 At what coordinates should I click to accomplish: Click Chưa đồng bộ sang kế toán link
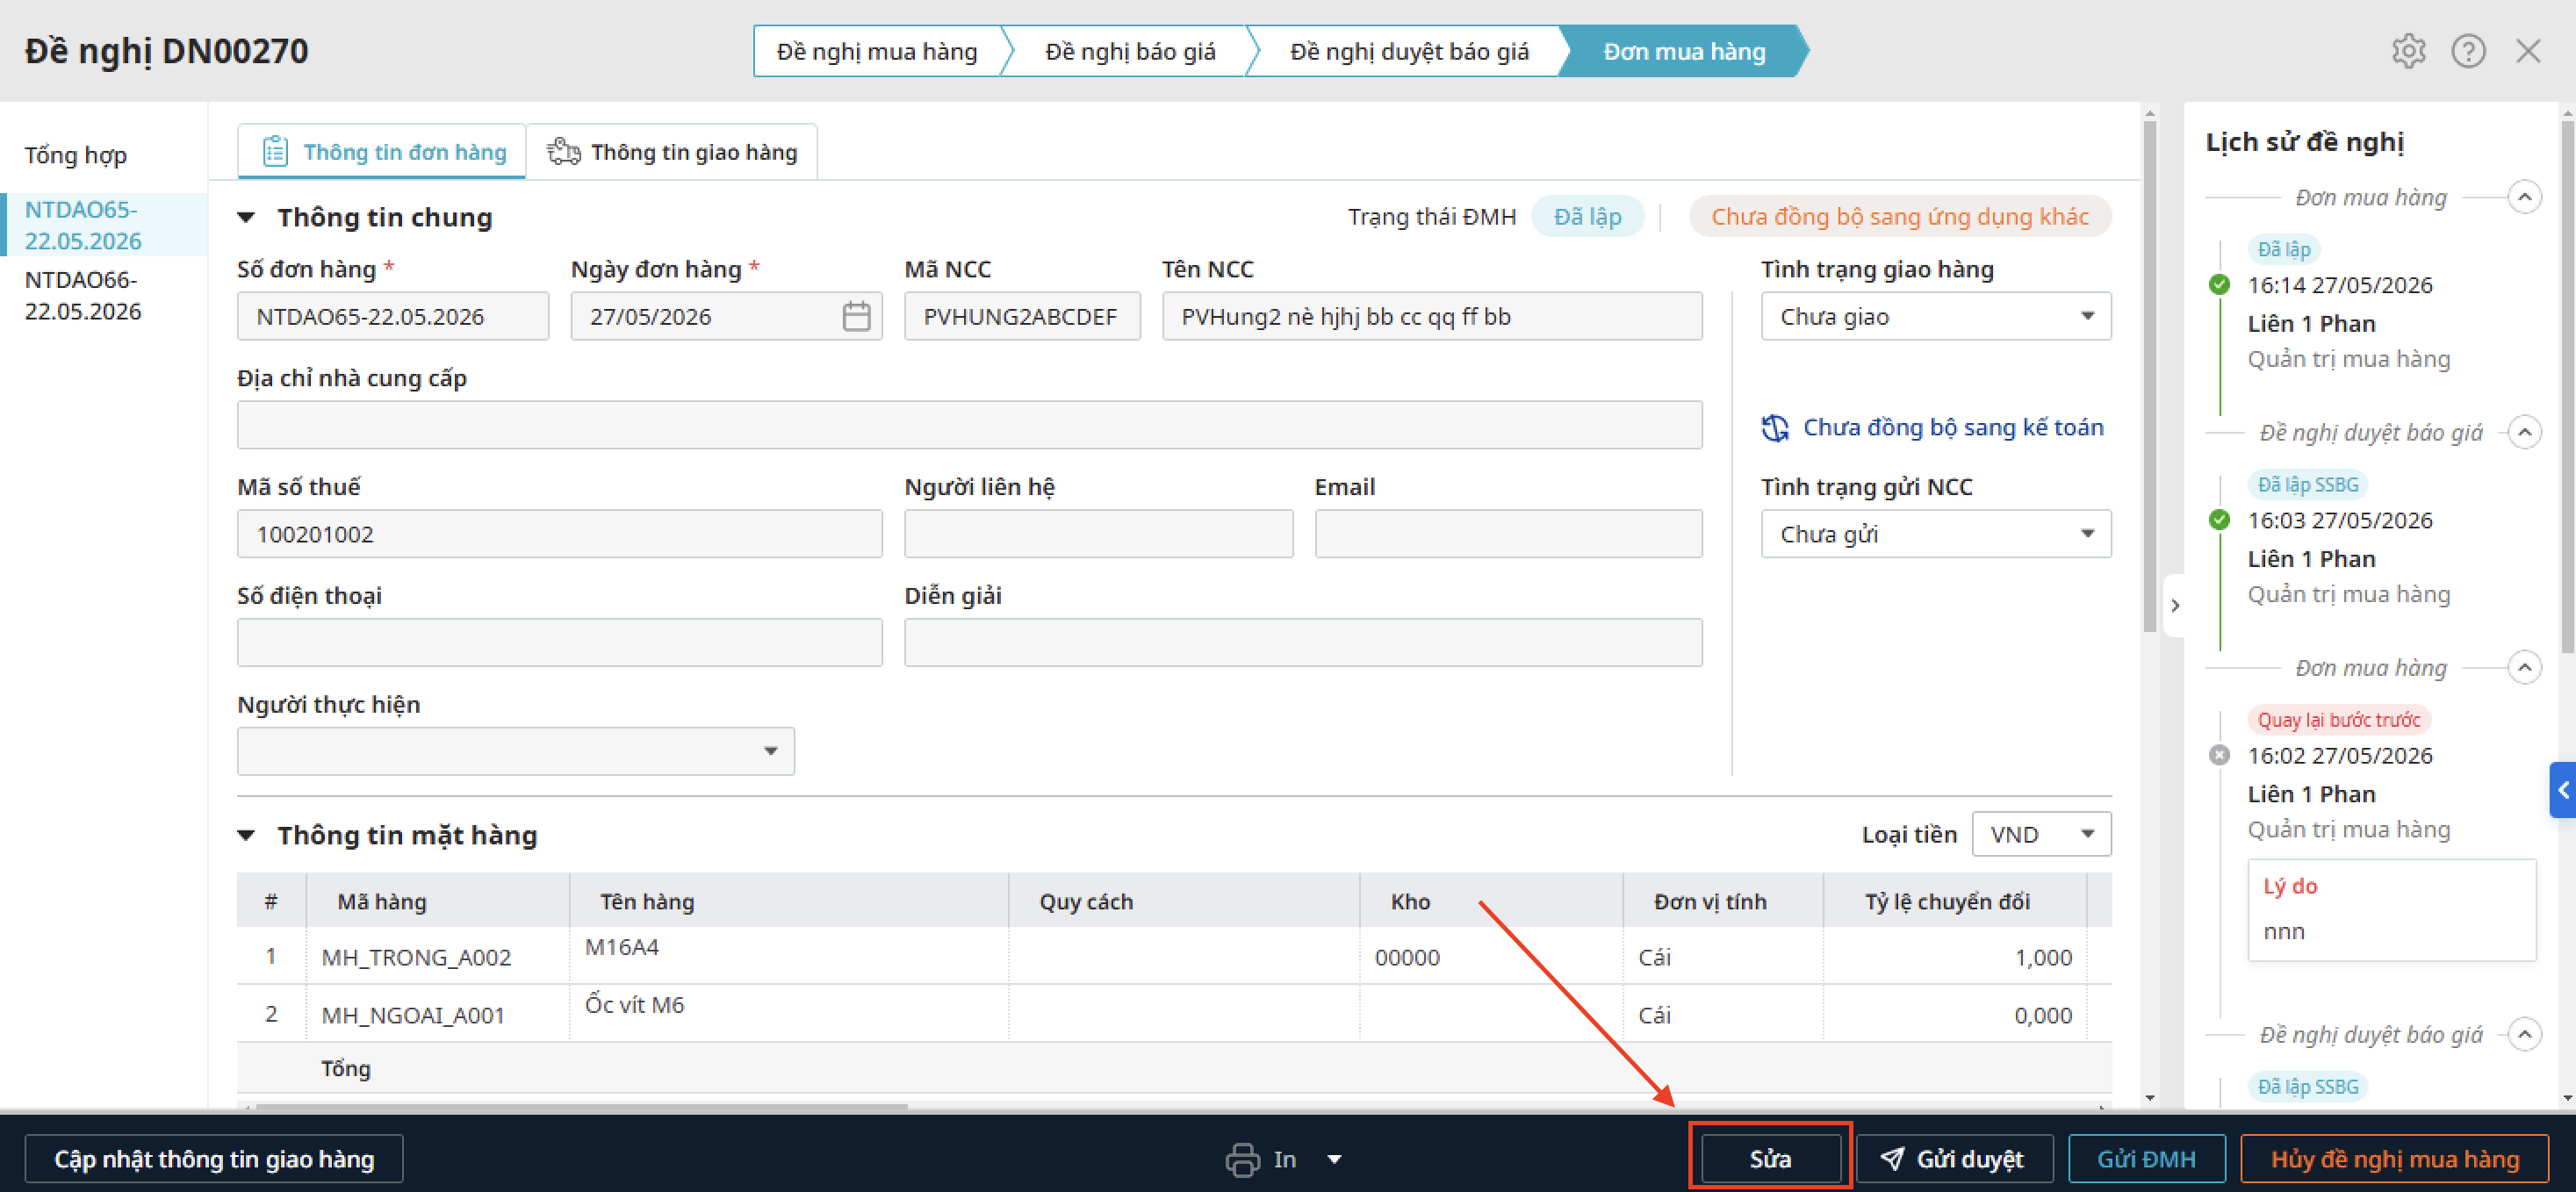click(x=1953, y=427)
